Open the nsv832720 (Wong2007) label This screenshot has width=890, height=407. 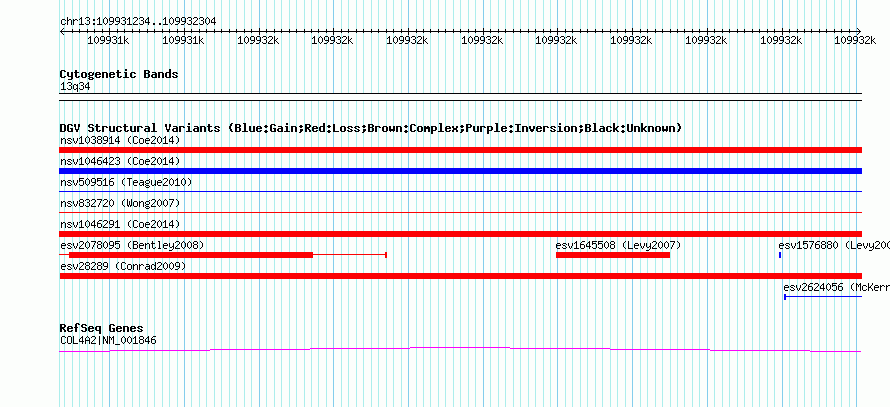[x=120, y=203]
